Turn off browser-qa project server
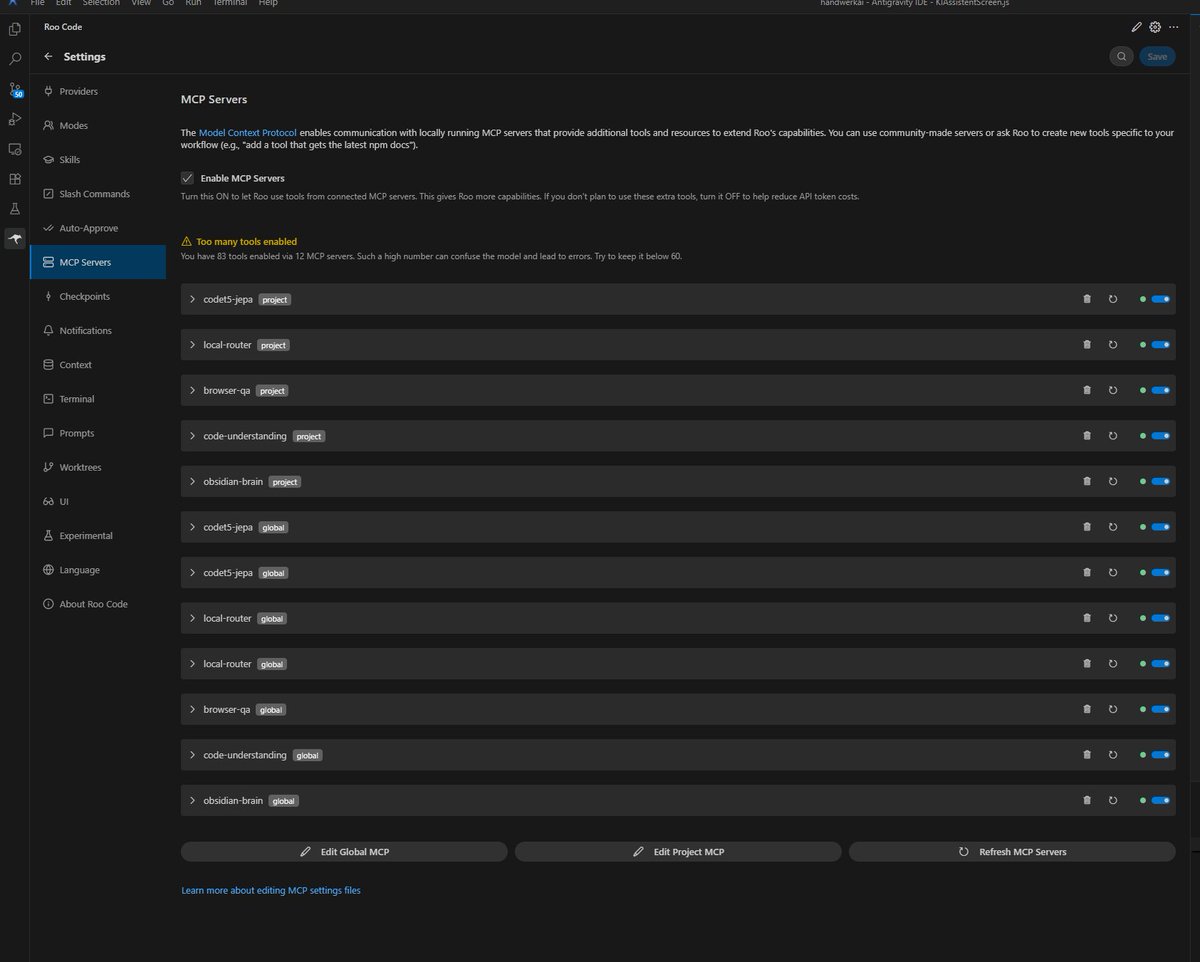 [1160, 390]
